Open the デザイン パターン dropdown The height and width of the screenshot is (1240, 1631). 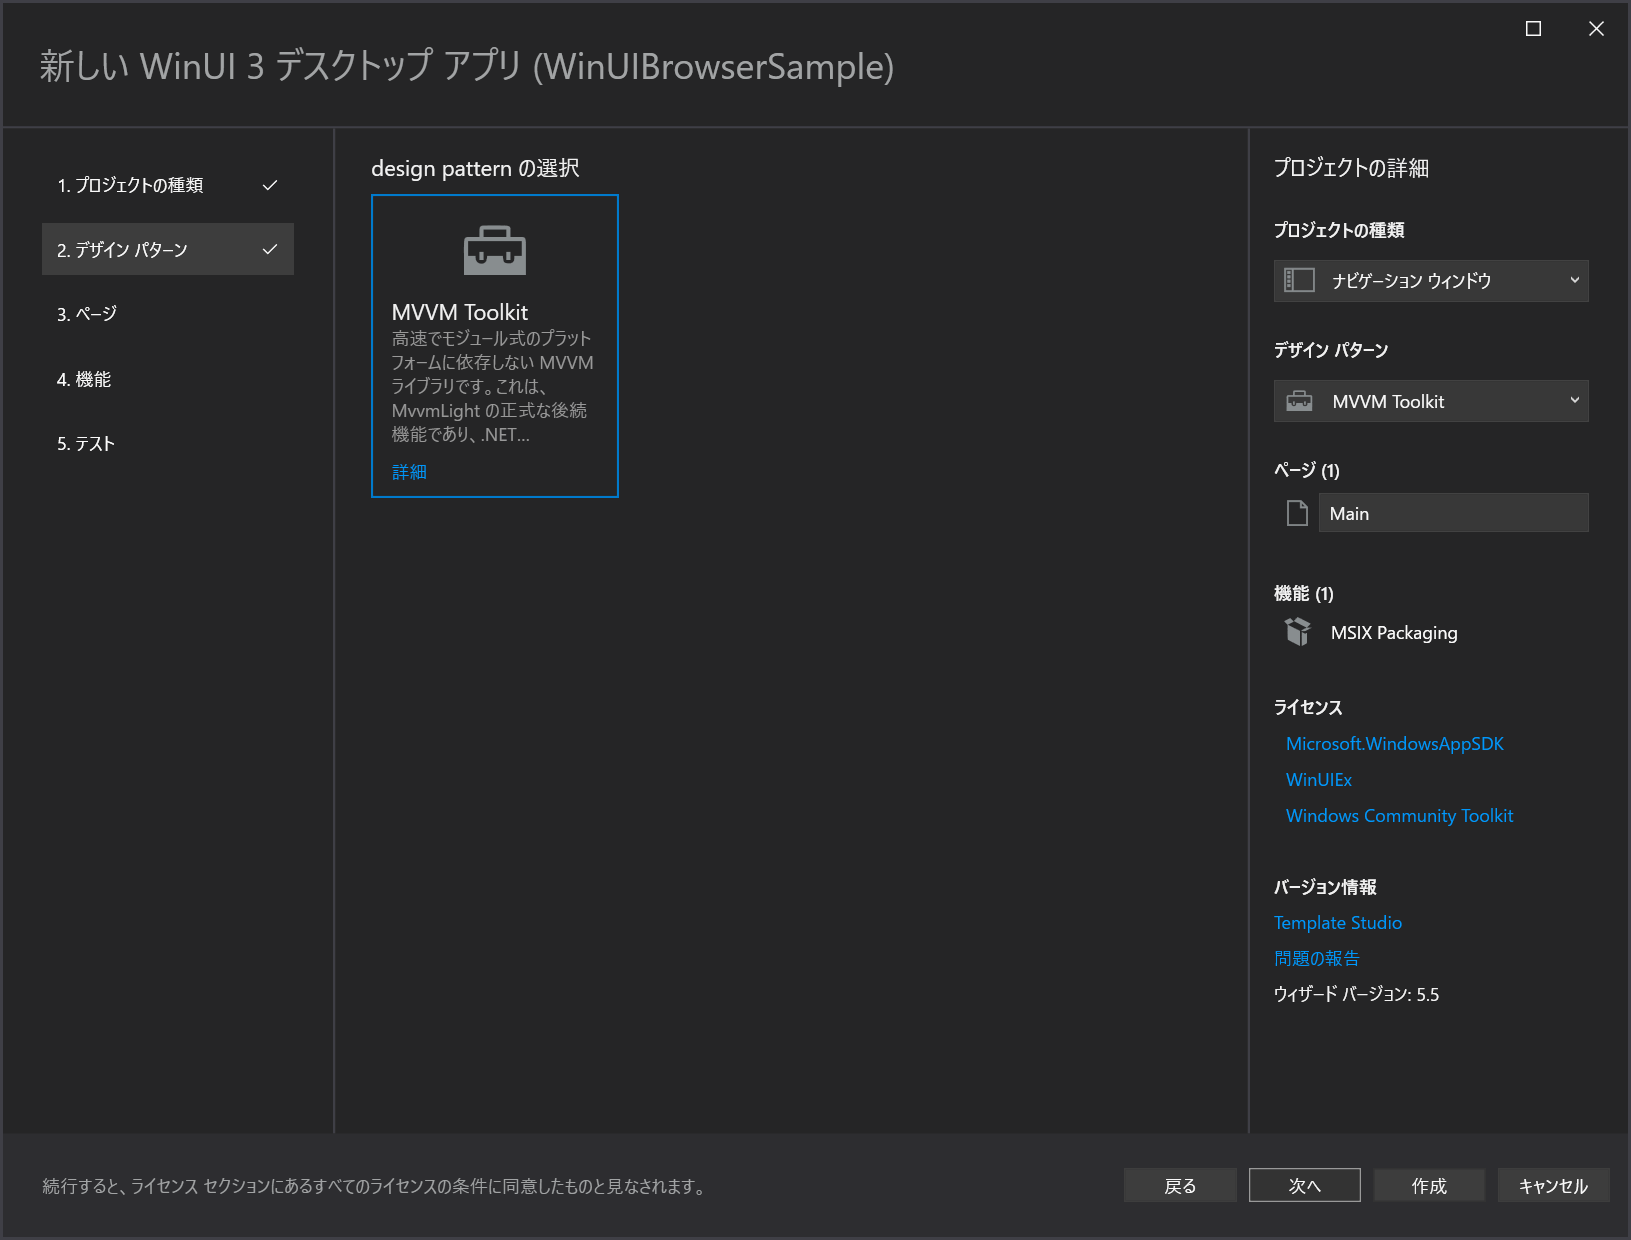click(1430, 400)
